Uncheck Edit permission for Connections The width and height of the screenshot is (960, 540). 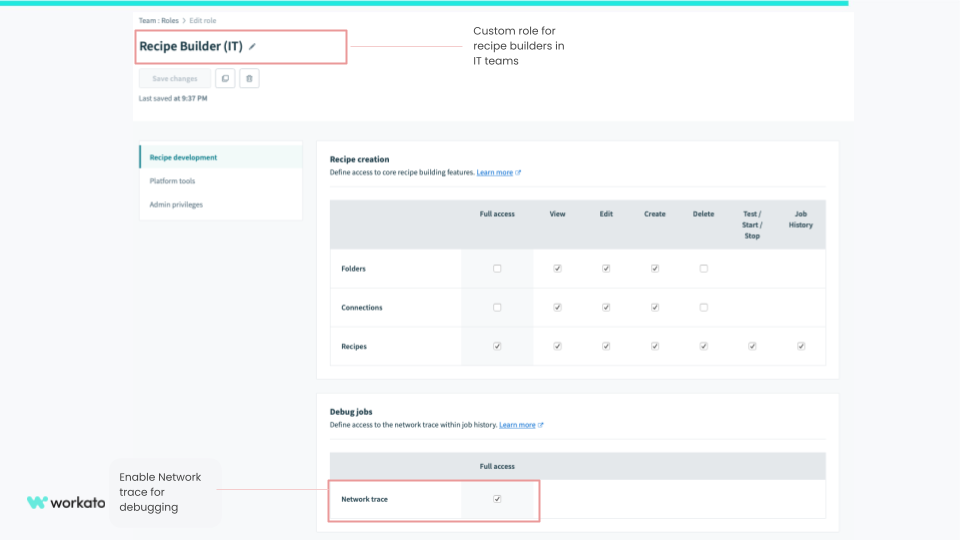coord(606,307)
